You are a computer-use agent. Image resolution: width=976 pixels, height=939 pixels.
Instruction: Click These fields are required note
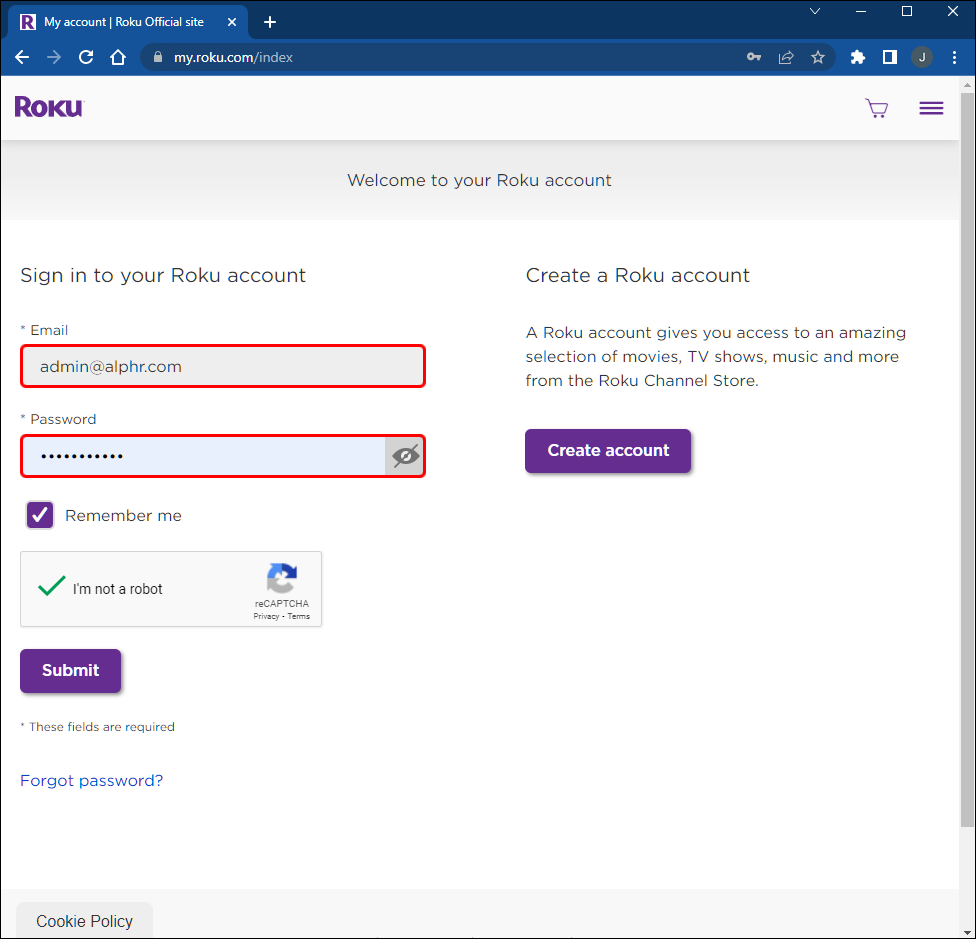pyautogui.click(x=98, y=727)
